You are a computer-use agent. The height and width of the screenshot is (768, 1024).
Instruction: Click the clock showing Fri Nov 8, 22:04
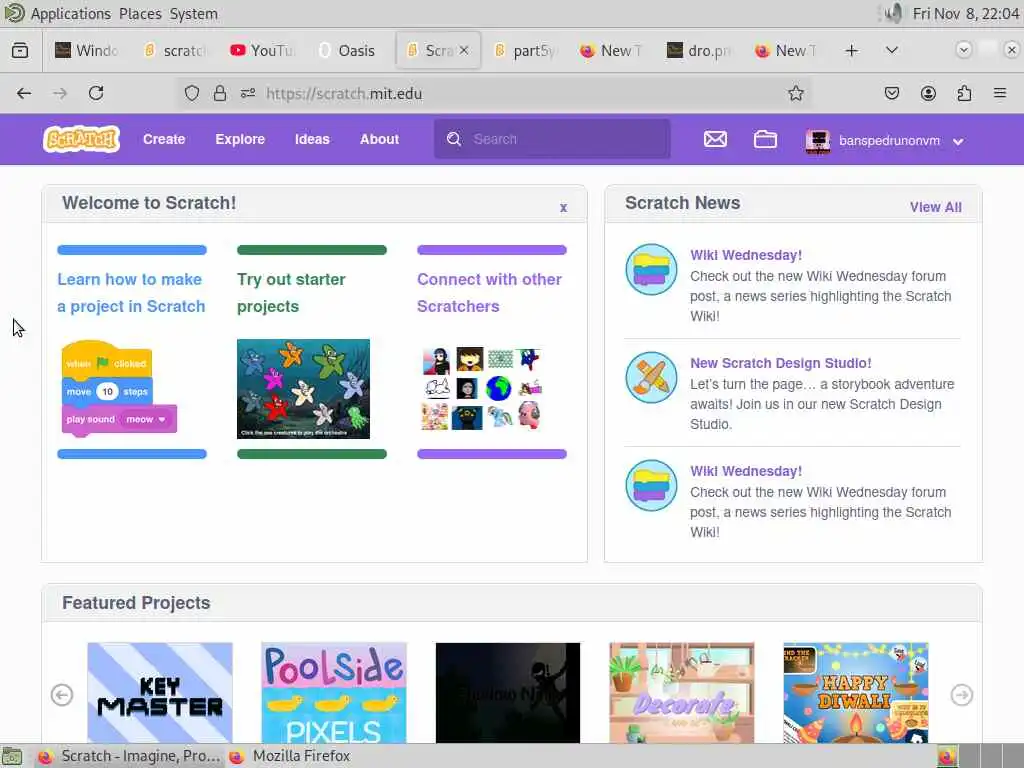(x=965, y=14)
